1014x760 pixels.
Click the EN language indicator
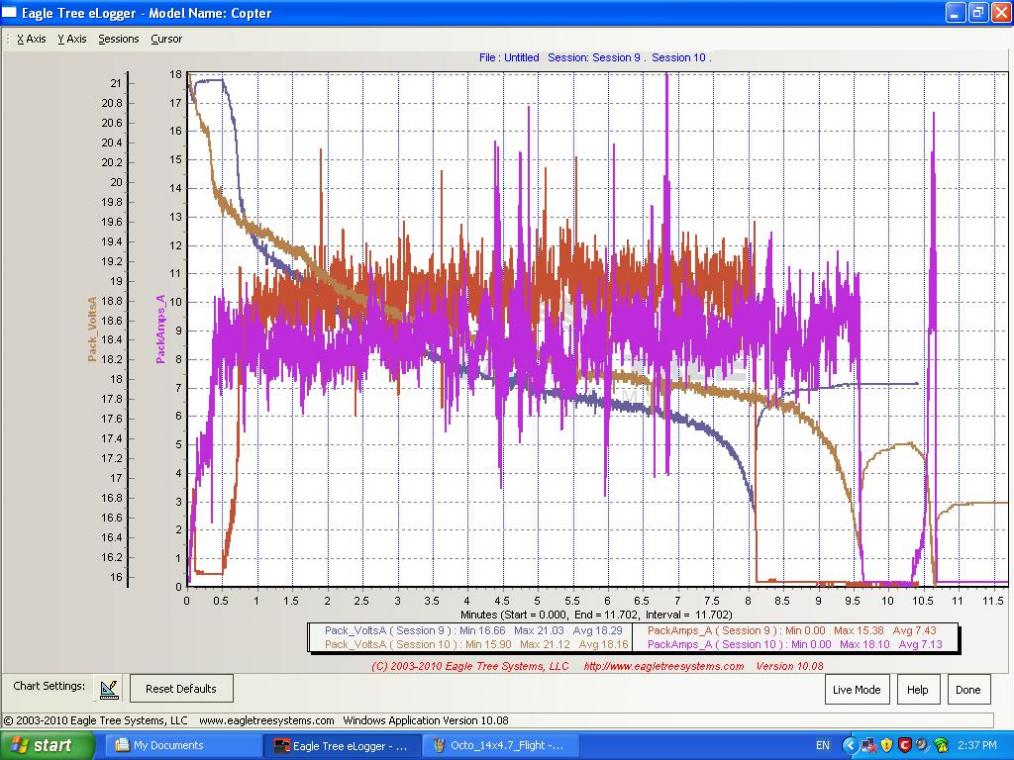pos(823,745)
